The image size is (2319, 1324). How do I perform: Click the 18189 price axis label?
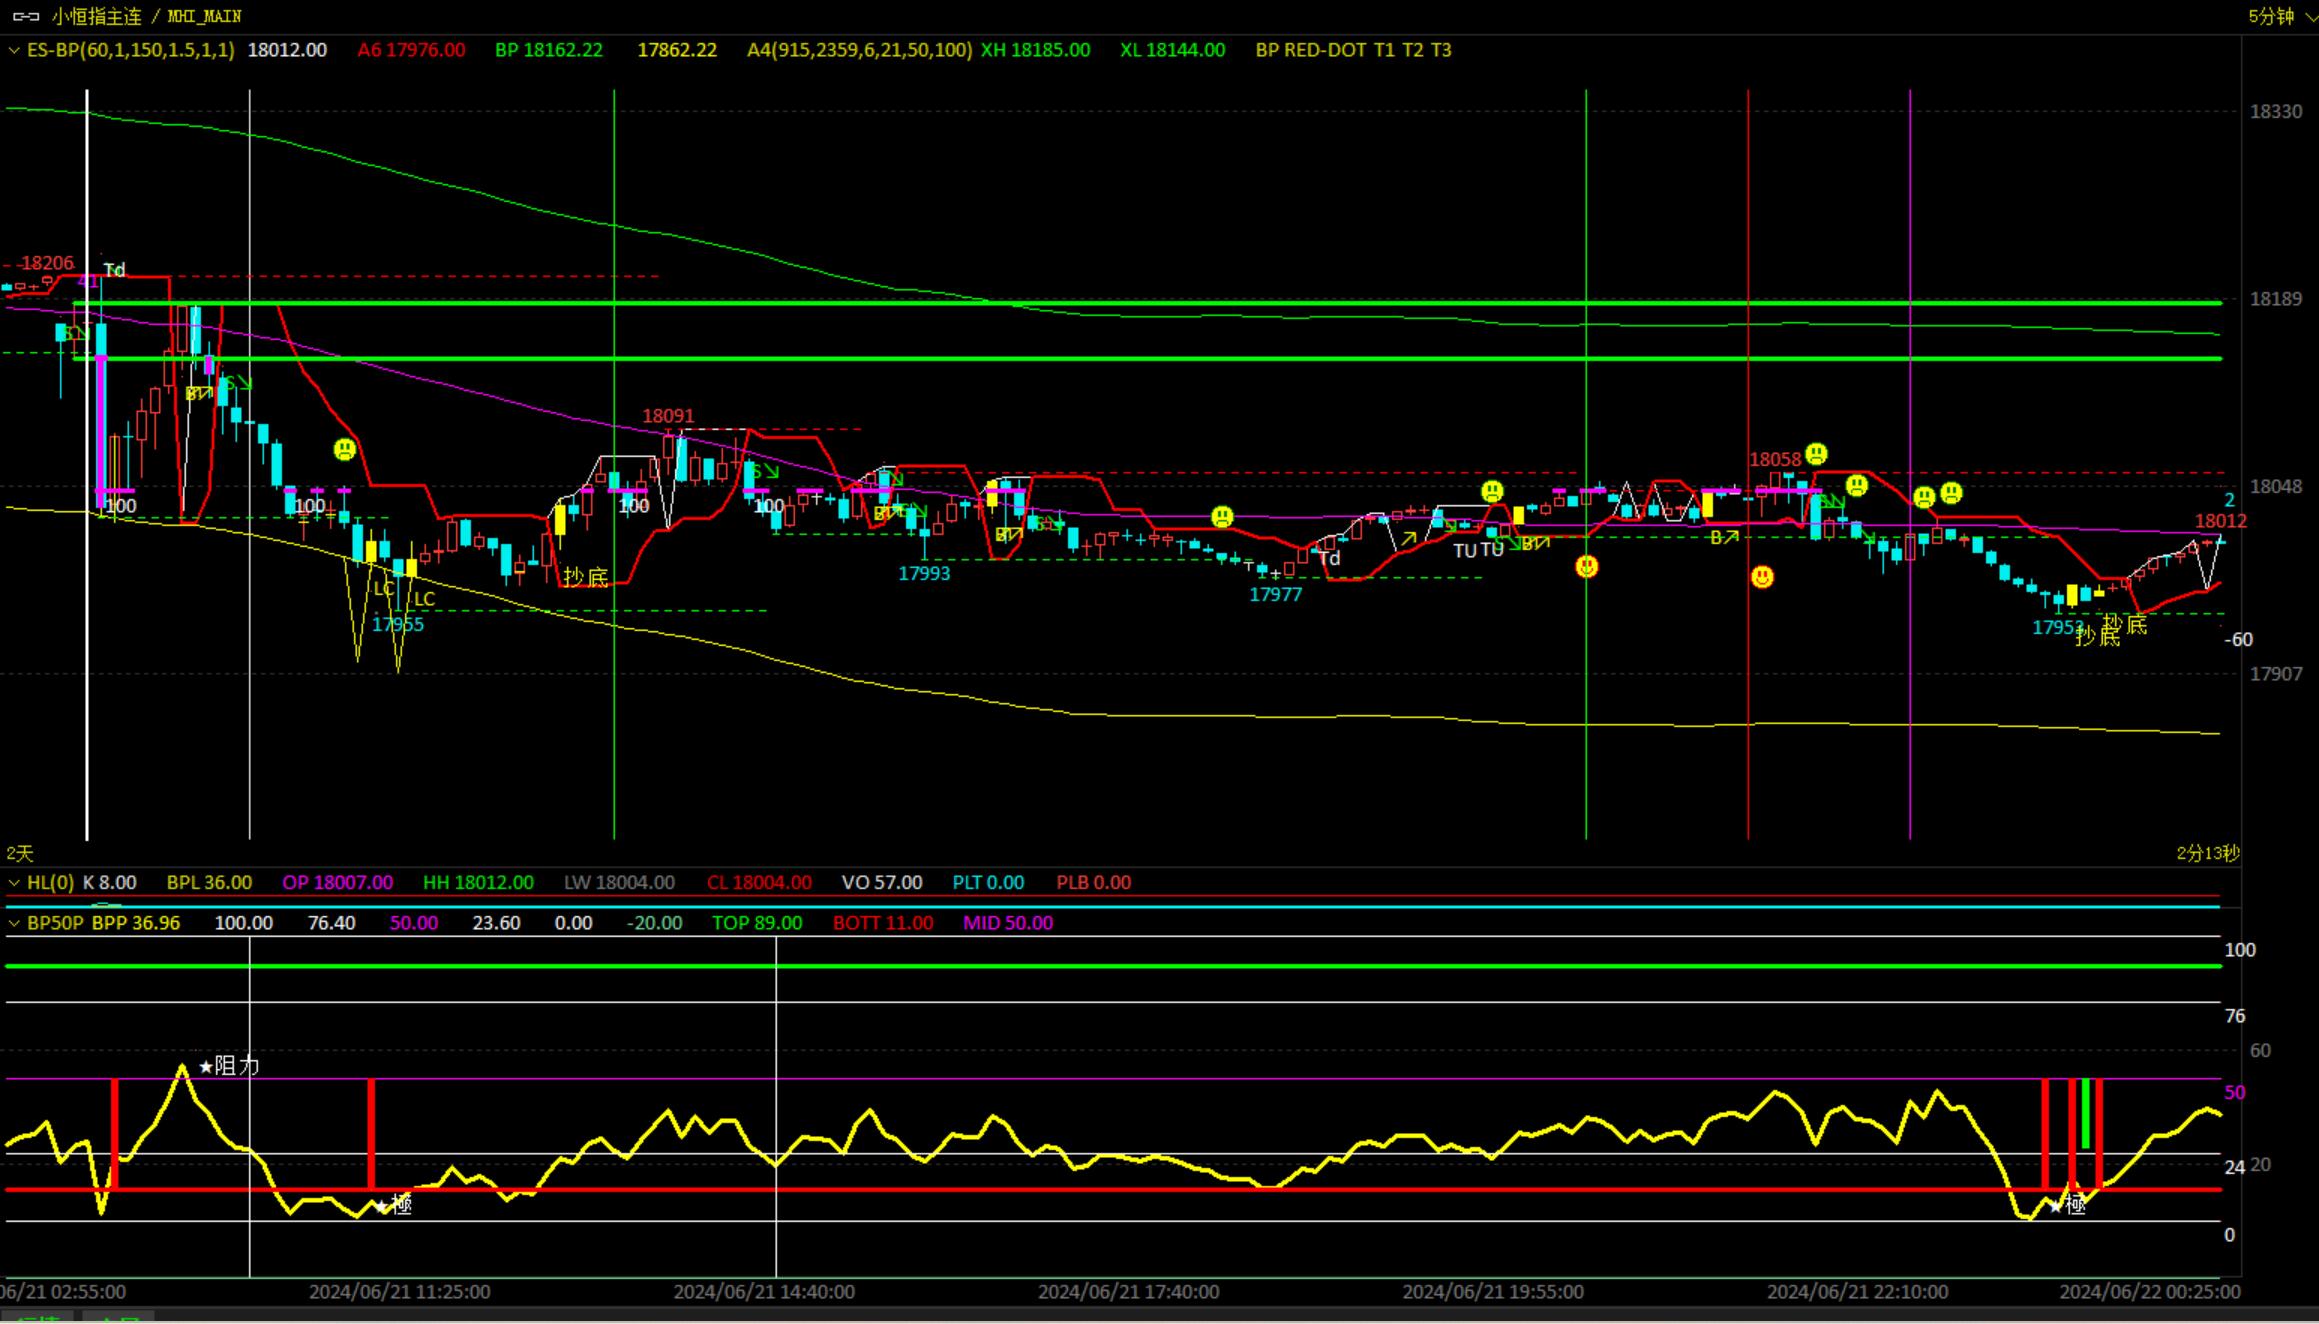coord(2276,299)
